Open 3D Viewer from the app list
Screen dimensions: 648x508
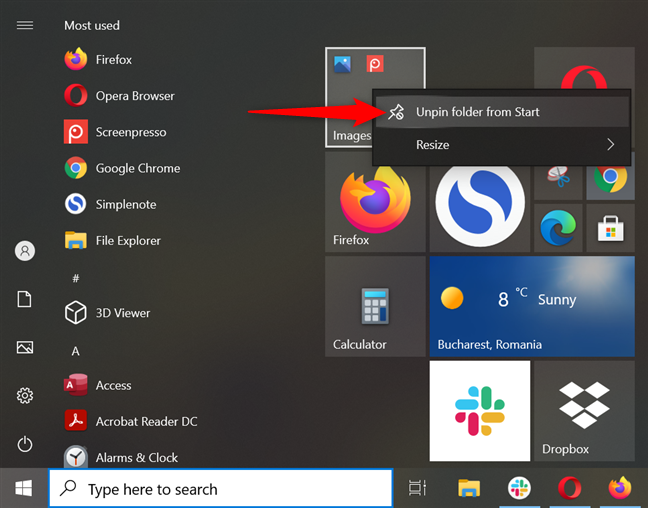(107, 313)
